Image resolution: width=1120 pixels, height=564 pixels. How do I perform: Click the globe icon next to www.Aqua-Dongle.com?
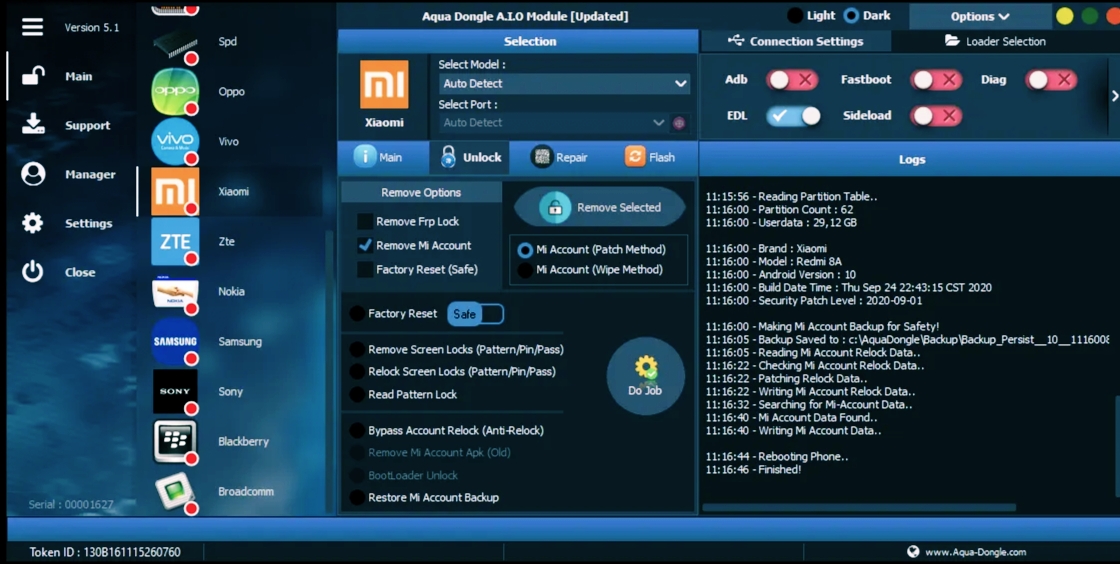tap(913, 551)
